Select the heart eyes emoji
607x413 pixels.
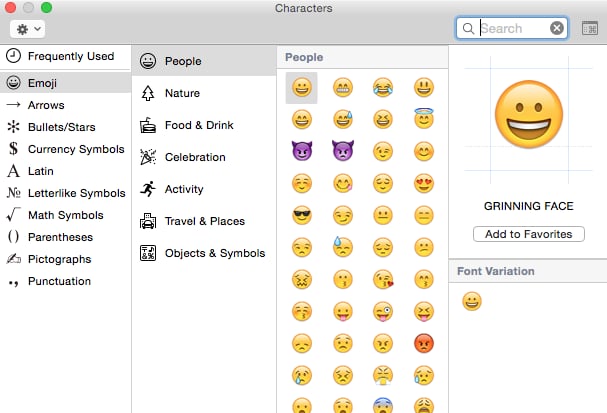click(424, 183)
